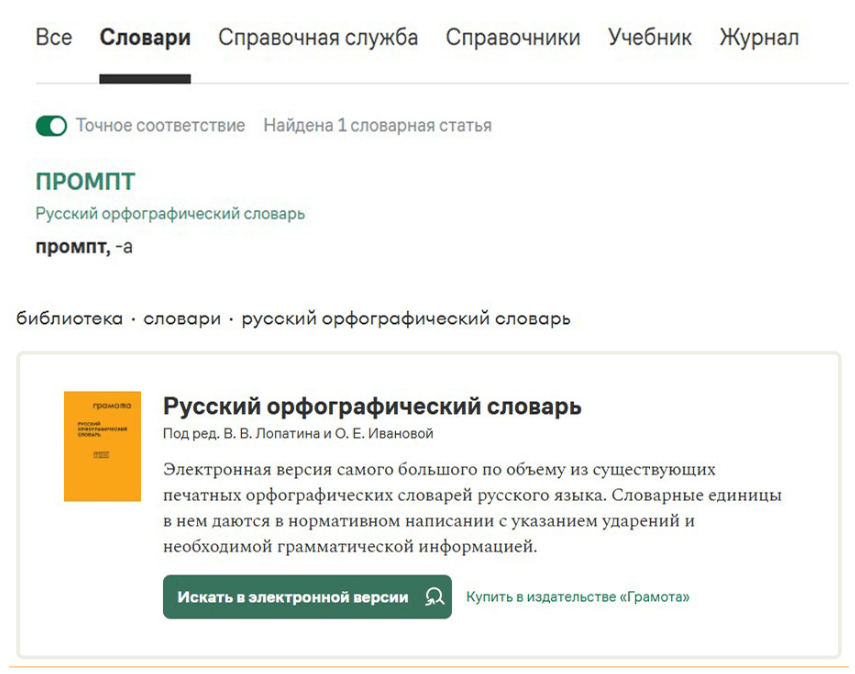Click the Искать в электронной версии button
The height and width of the screenshot is (674, 855).
click(307, 597)
